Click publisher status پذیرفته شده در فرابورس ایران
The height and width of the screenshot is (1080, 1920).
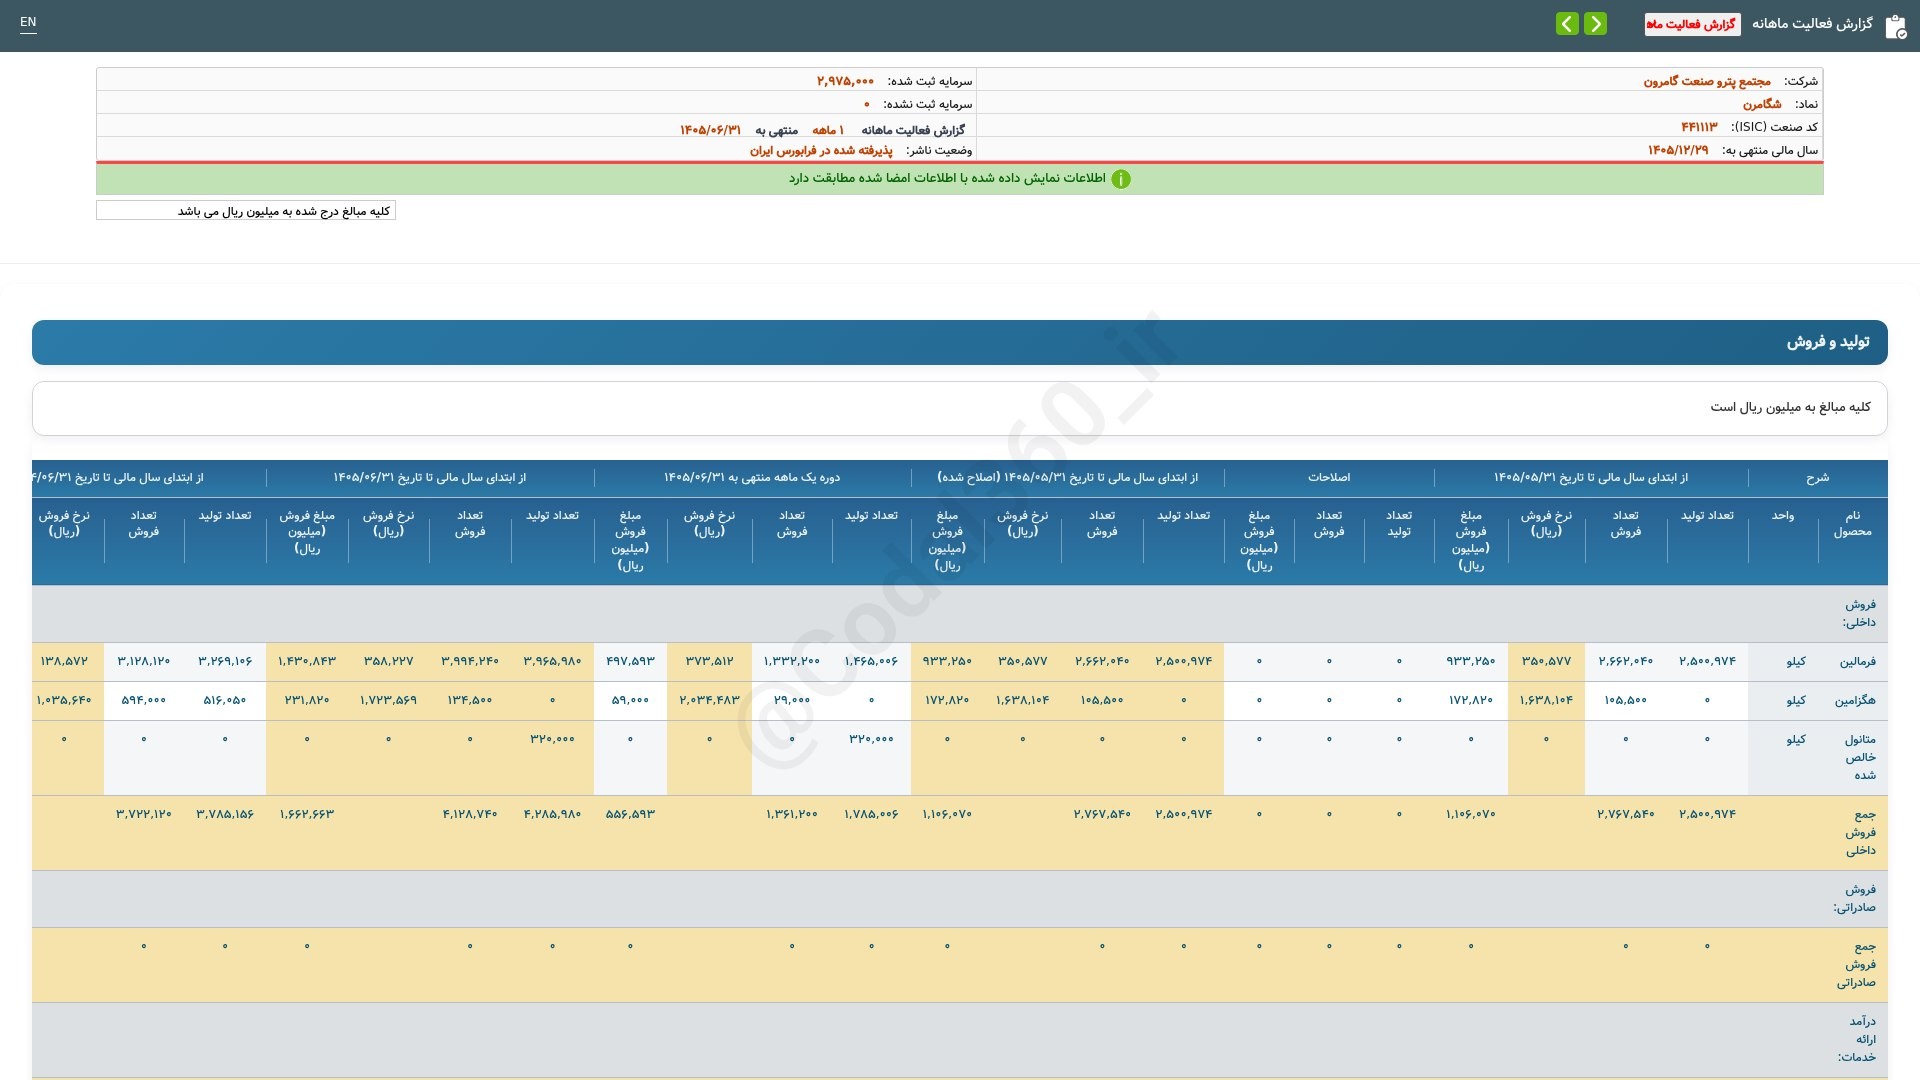(821, 150)
